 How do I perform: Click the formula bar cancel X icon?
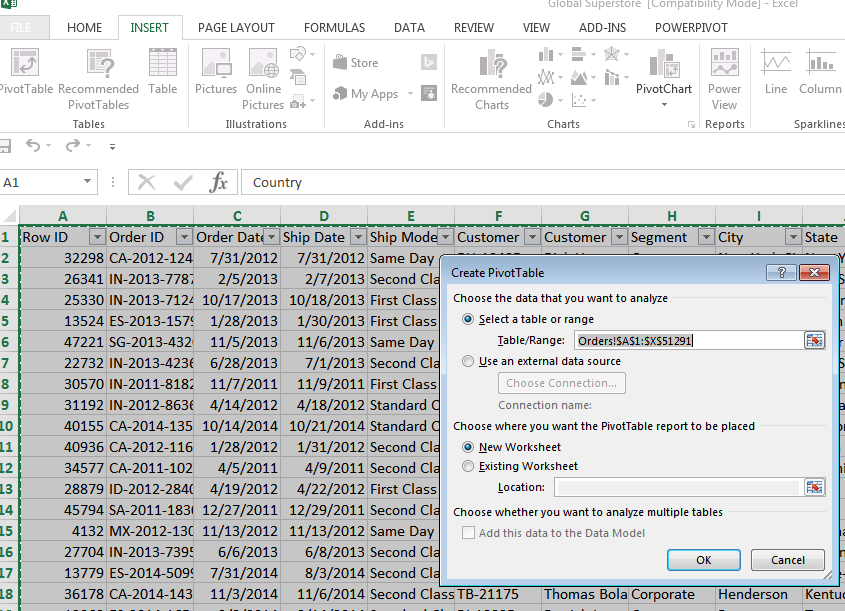[146, 182]
